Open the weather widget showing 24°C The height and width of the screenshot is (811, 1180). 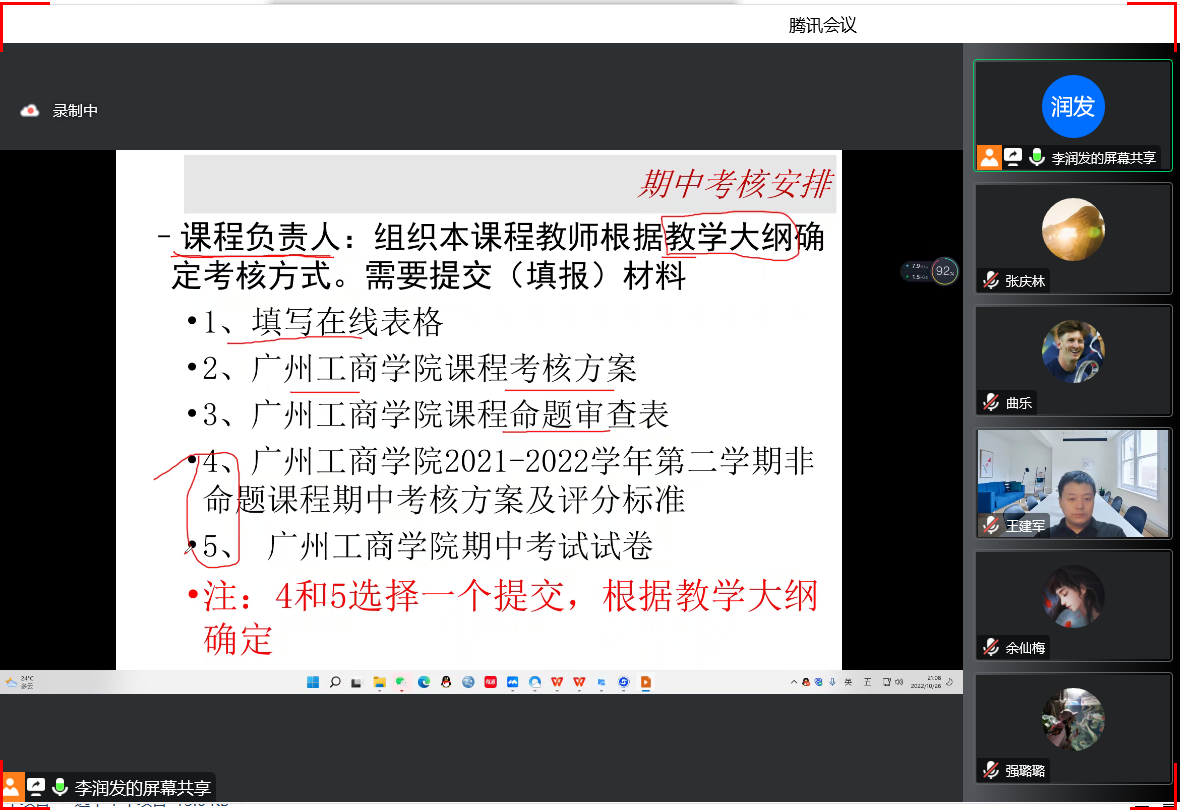pos(18,682)
